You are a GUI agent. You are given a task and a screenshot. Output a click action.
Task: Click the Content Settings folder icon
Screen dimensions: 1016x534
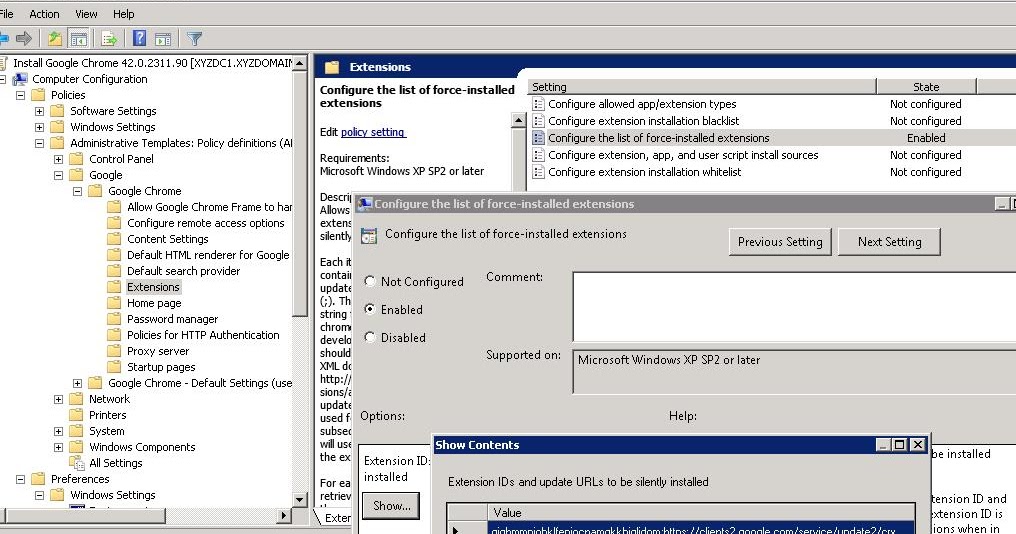coord(115,239)
